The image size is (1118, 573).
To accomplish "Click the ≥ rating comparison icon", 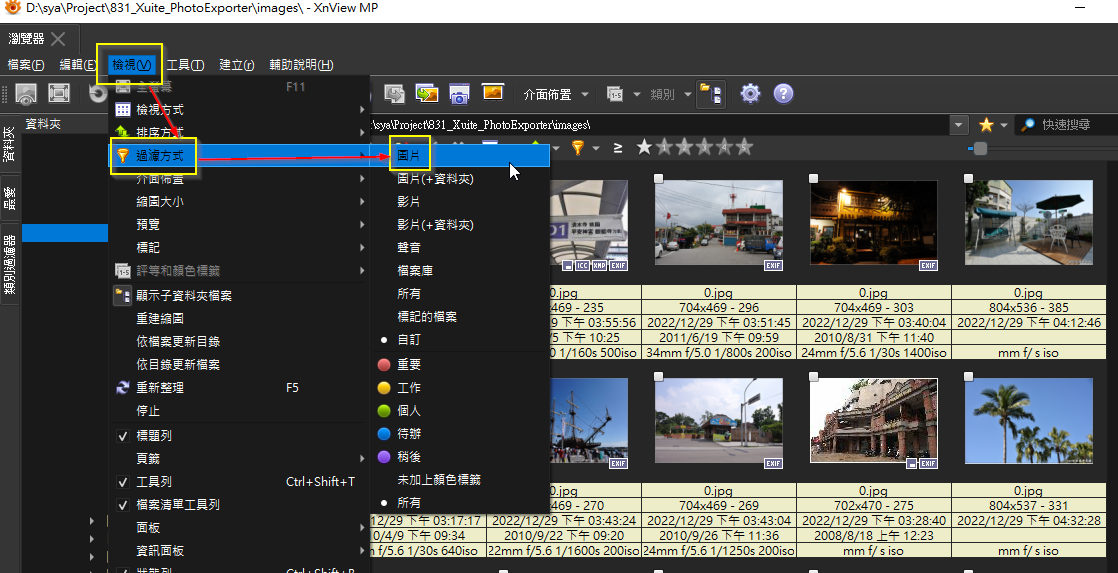I will click(x=617, y=148).
